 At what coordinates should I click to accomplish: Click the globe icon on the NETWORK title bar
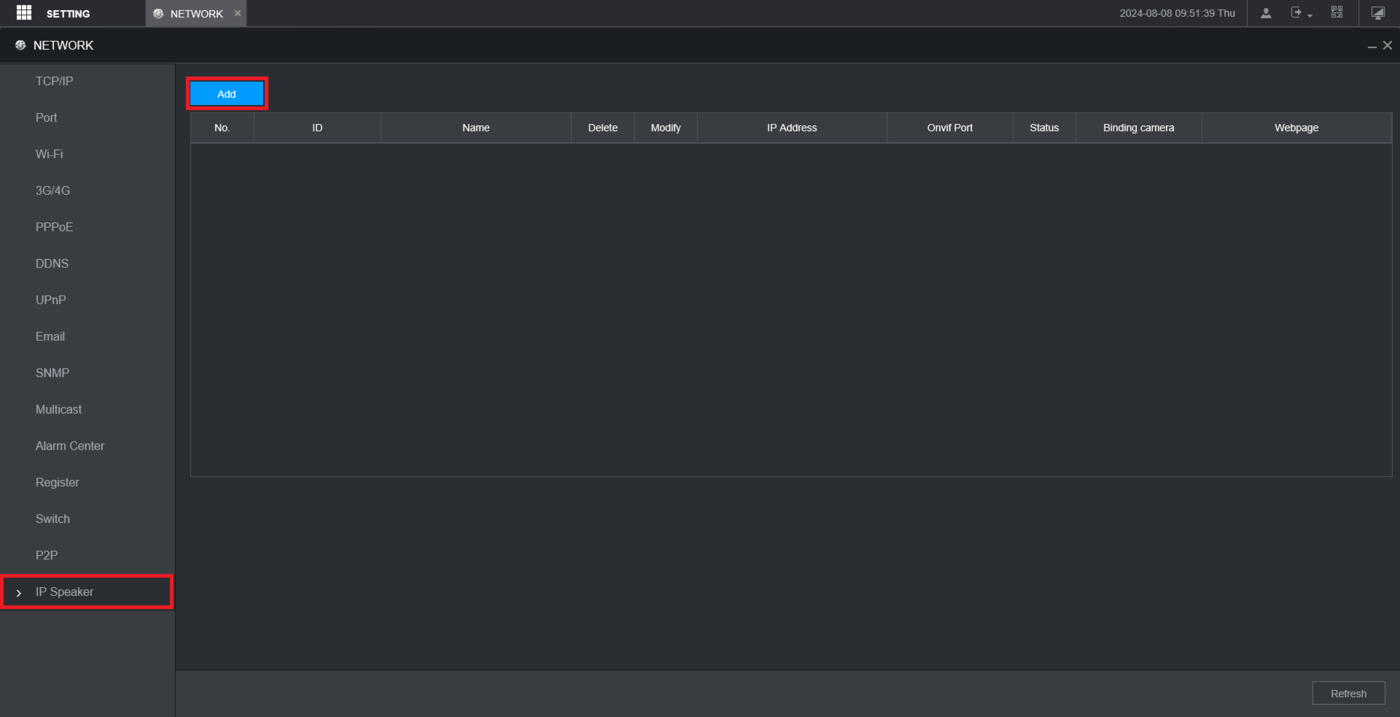[x=18, y=44]
